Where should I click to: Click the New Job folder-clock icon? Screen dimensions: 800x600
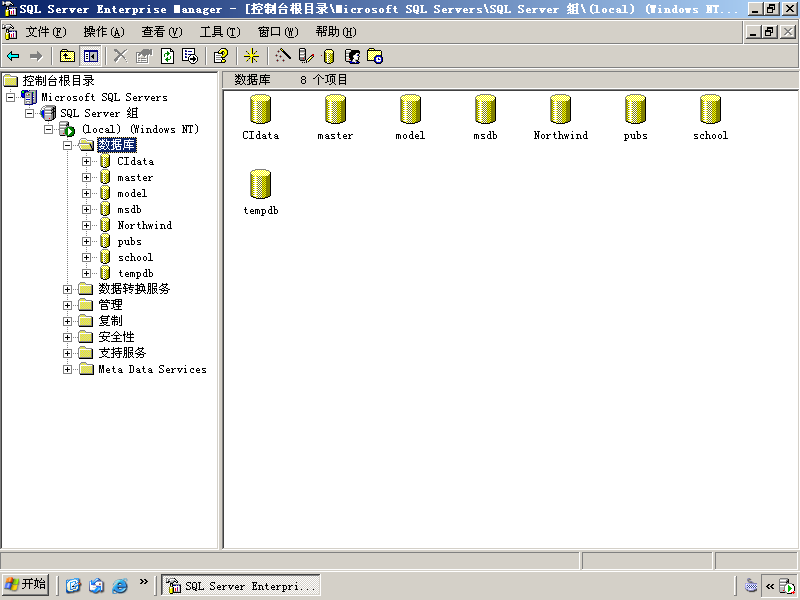[375, 56]
